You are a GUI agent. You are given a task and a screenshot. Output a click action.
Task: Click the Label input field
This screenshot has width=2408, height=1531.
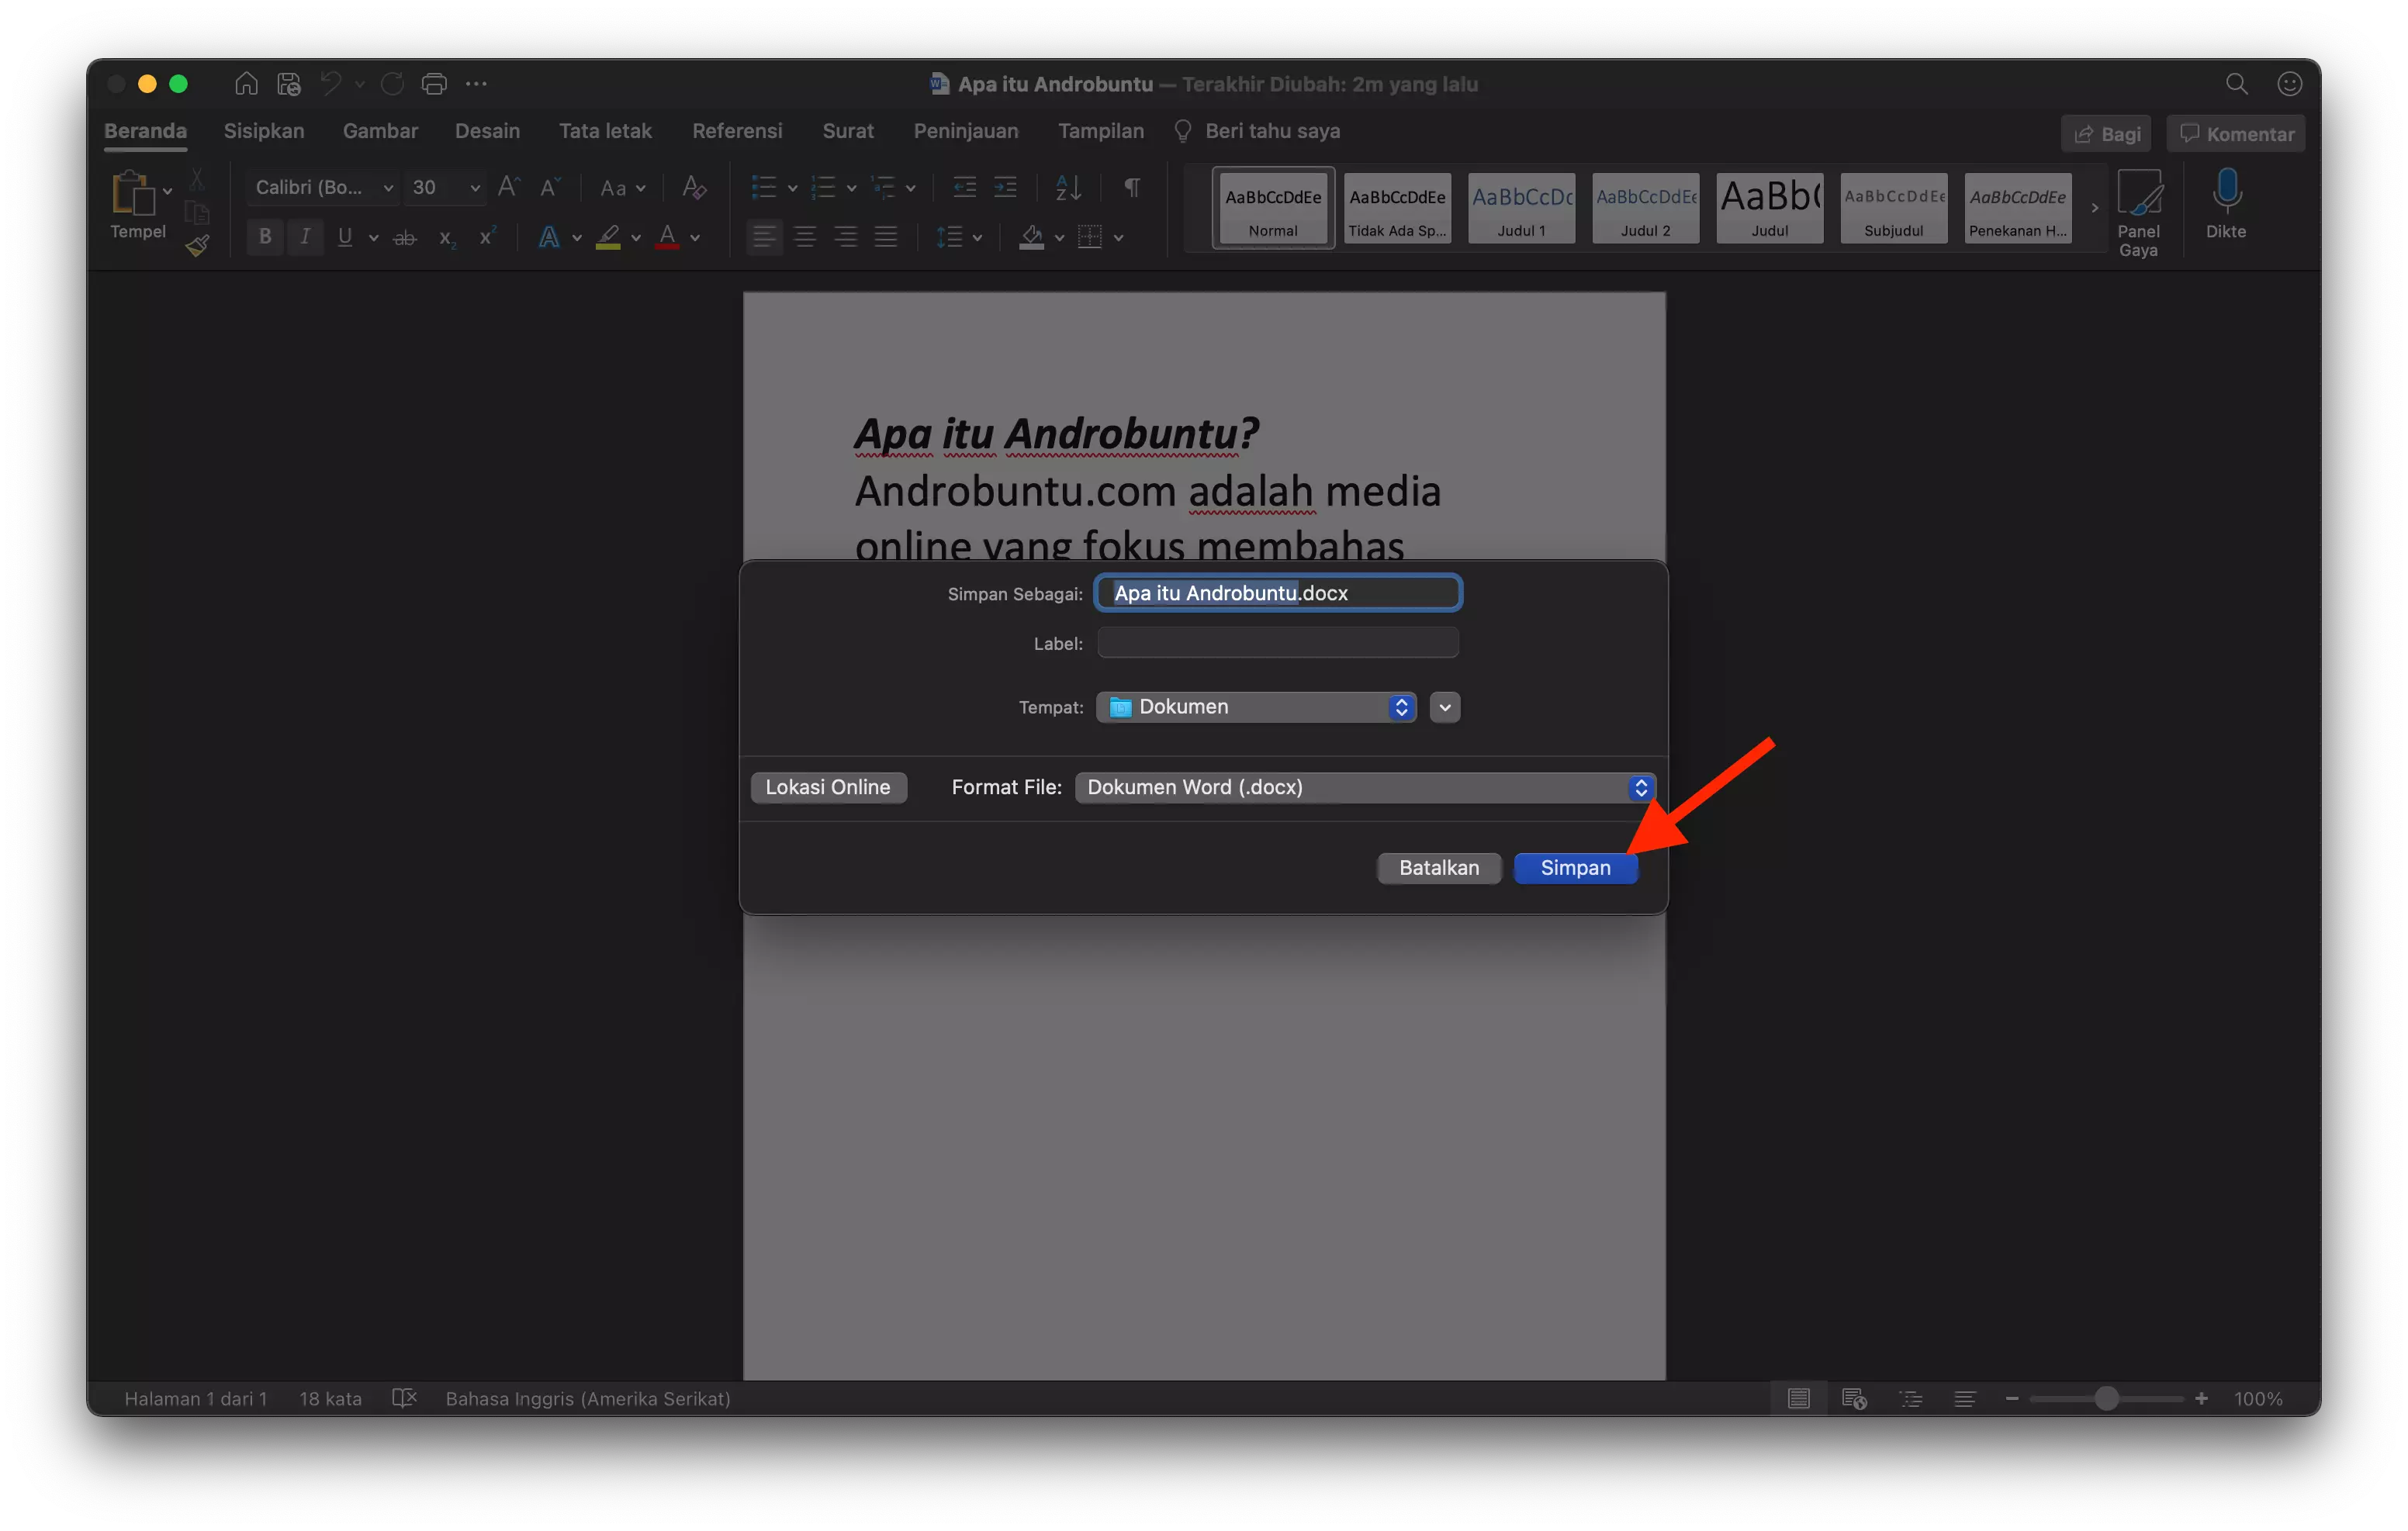pos(1277,643)
